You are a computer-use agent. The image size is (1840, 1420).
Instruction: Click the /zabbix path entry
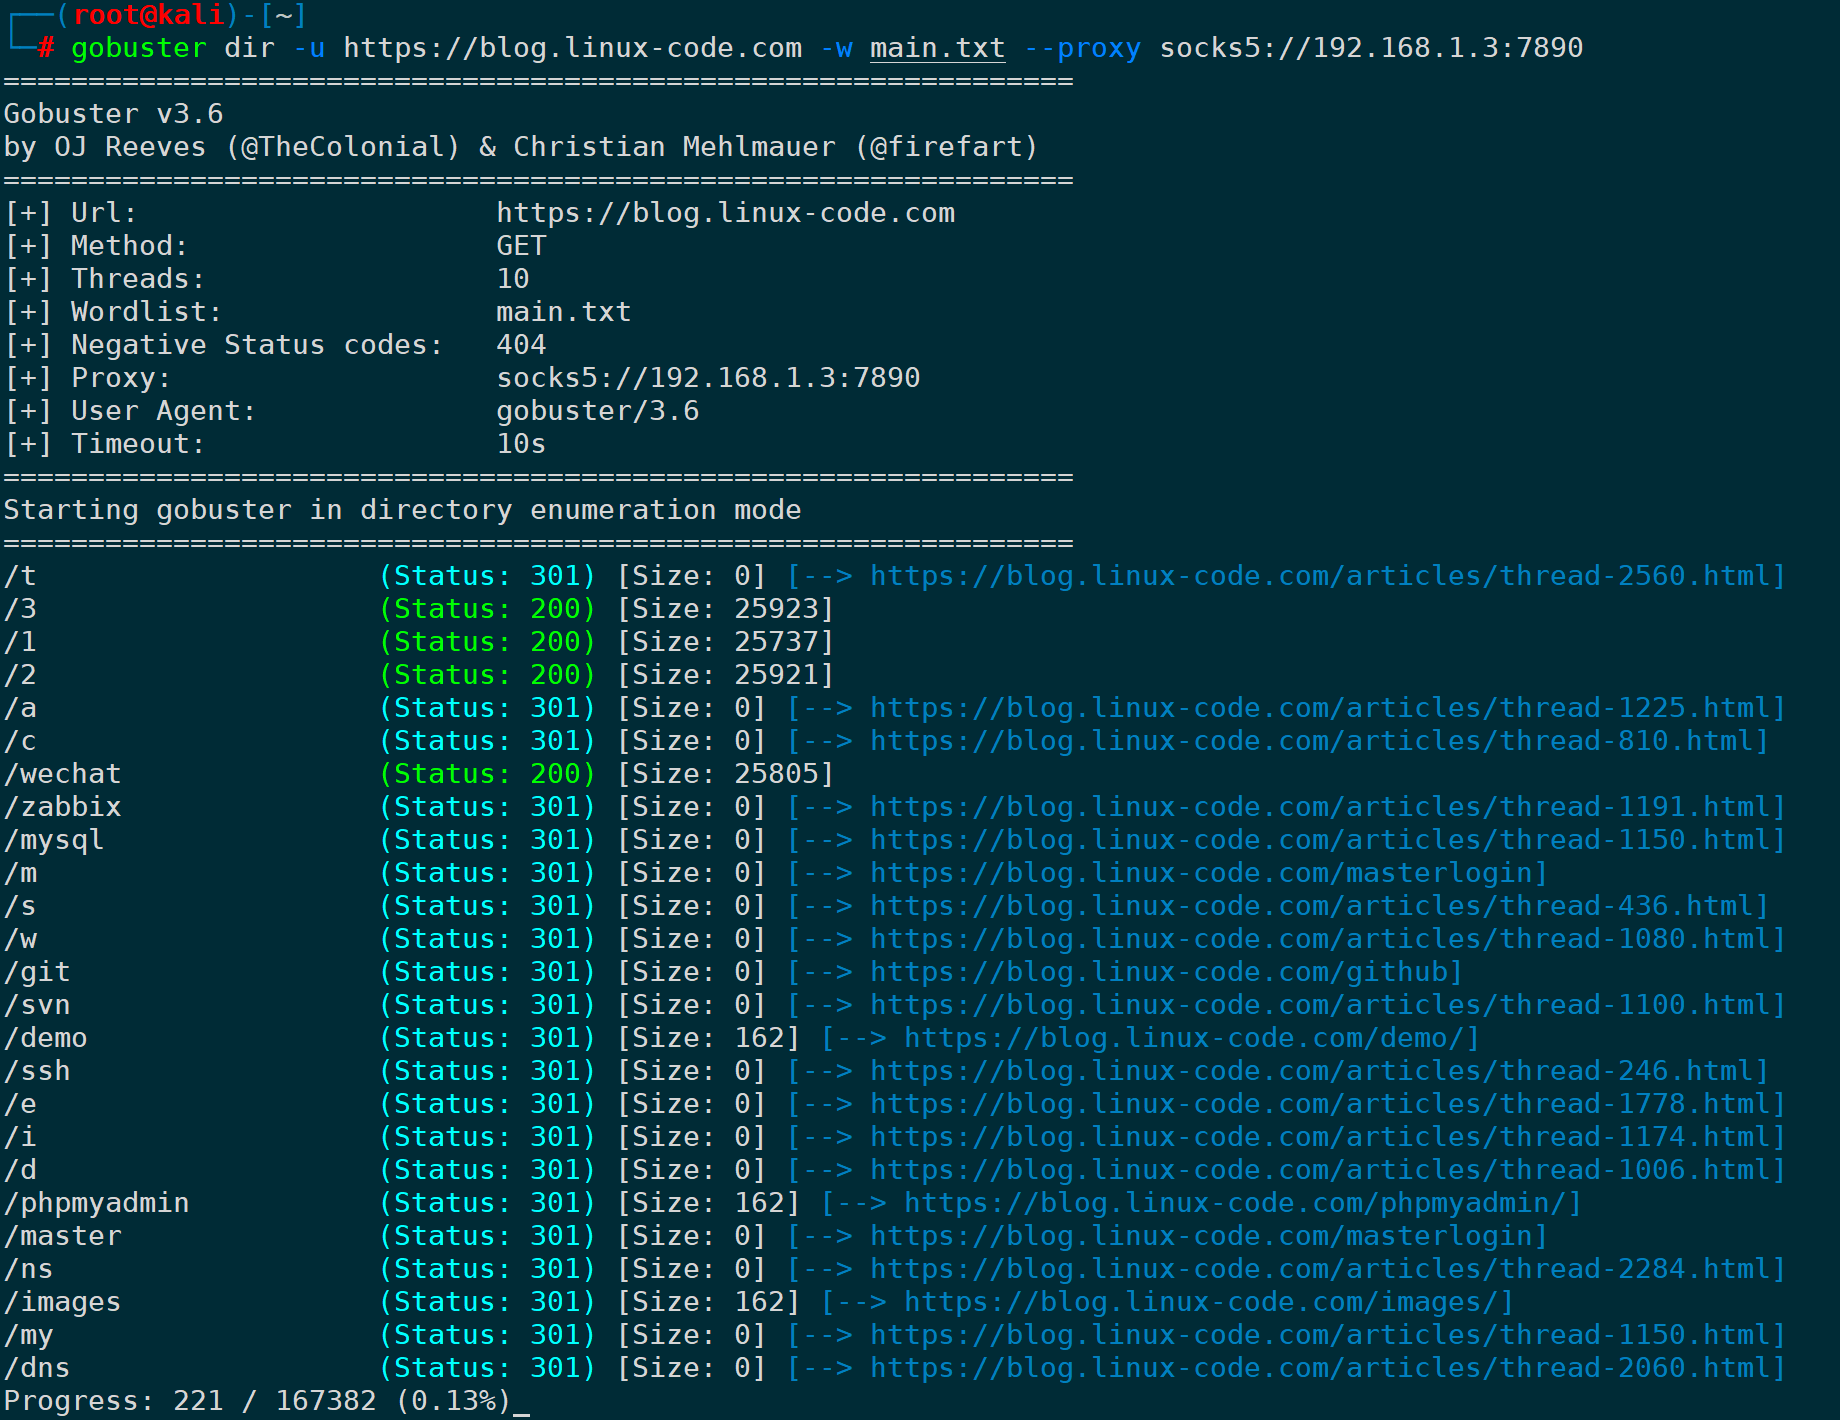click(62, 807)
